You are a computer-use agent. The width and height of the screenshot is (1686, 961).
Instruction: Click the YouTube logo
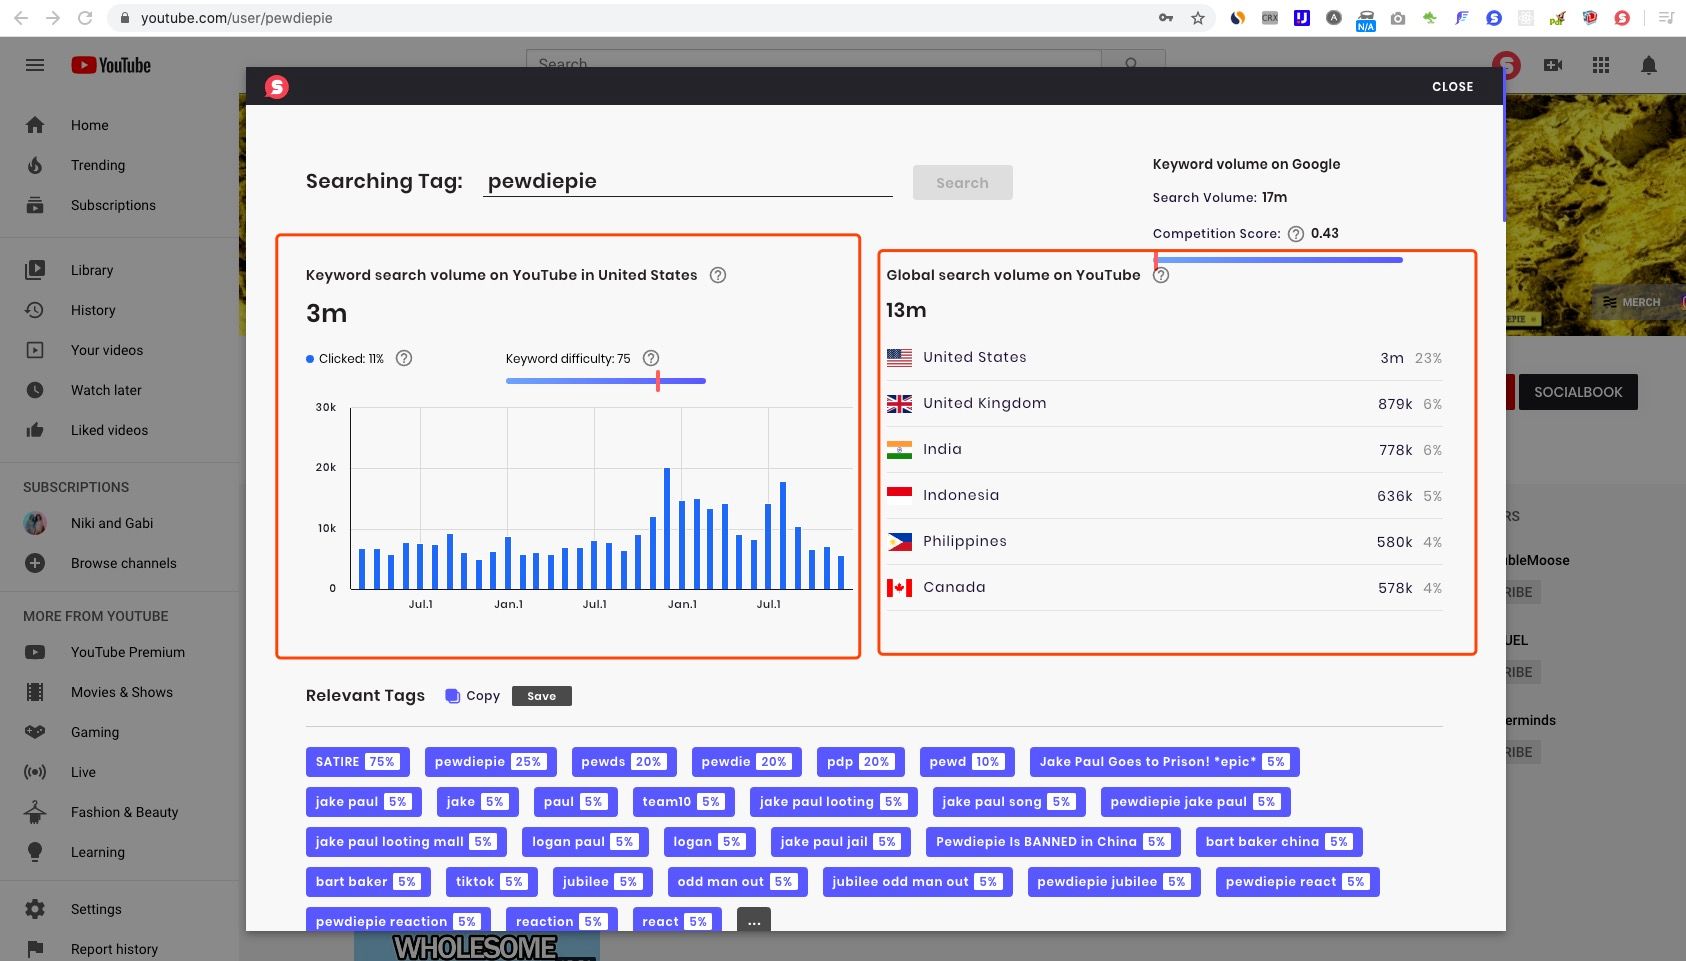pos(111,65)
